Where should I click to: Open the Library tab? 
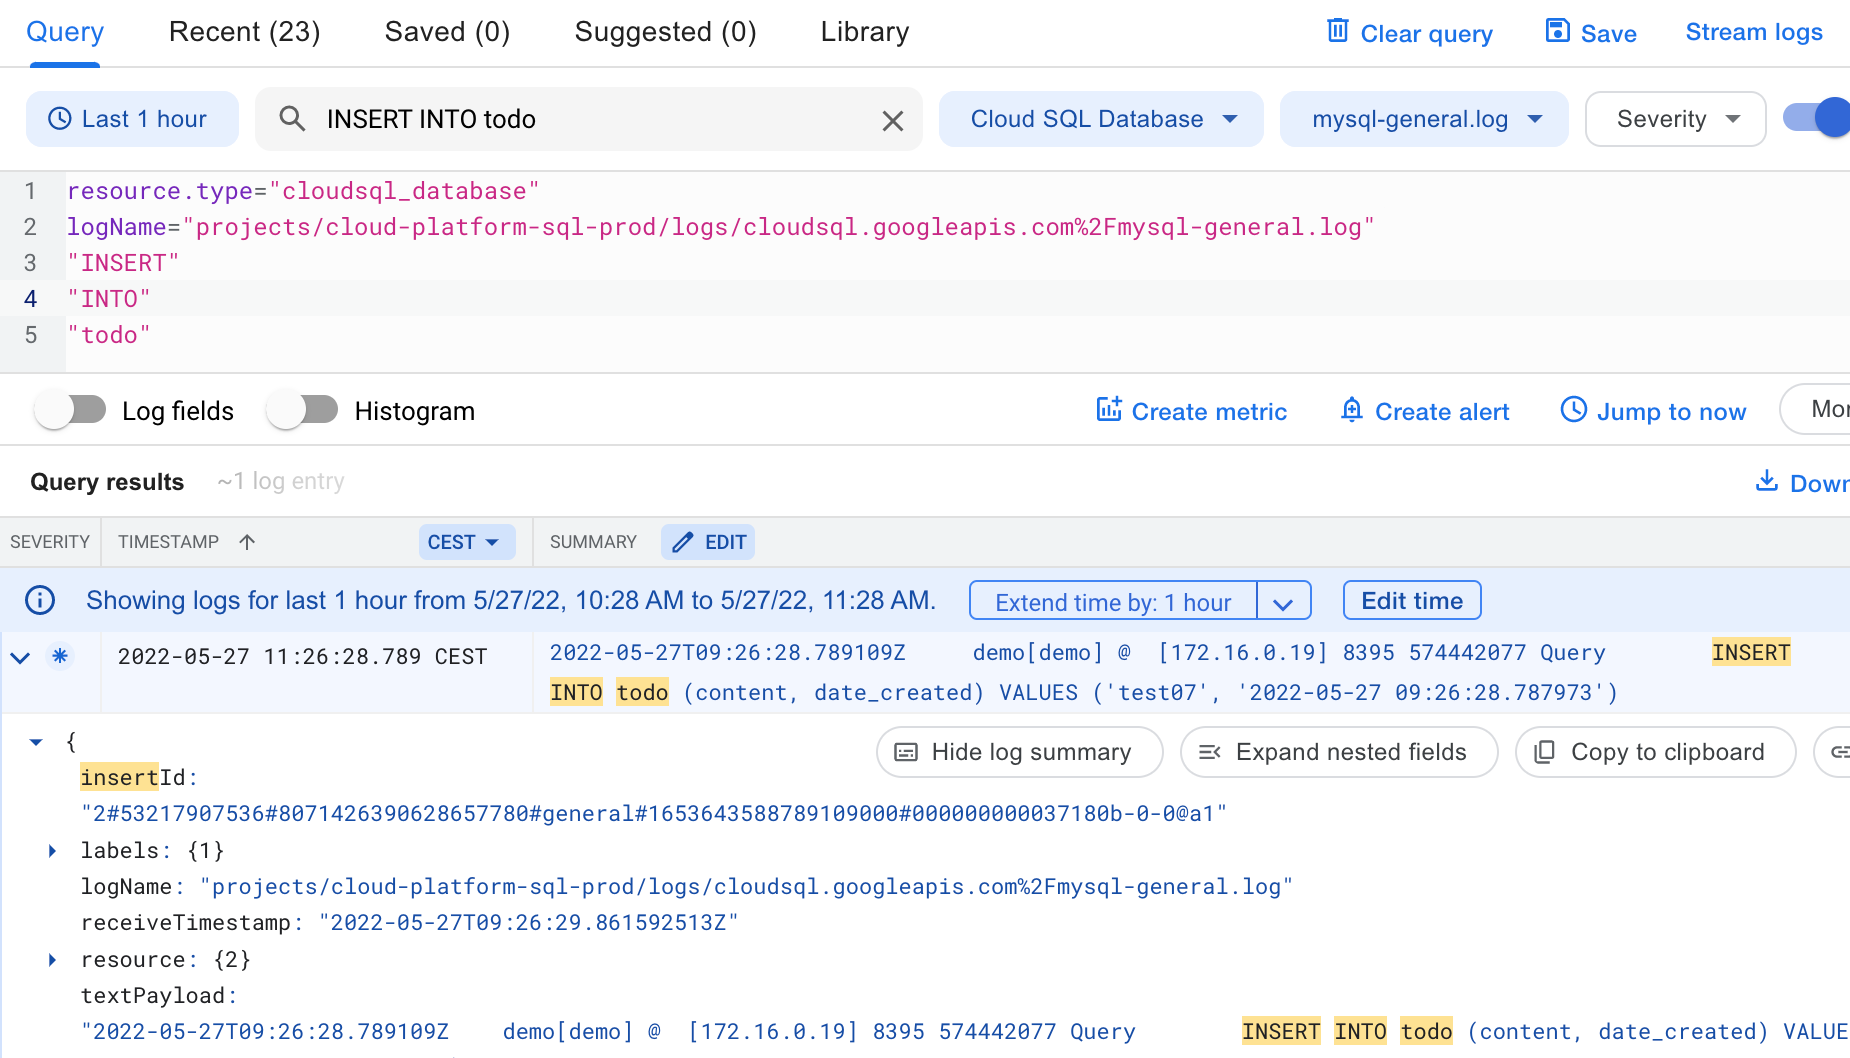click(865, 32)
